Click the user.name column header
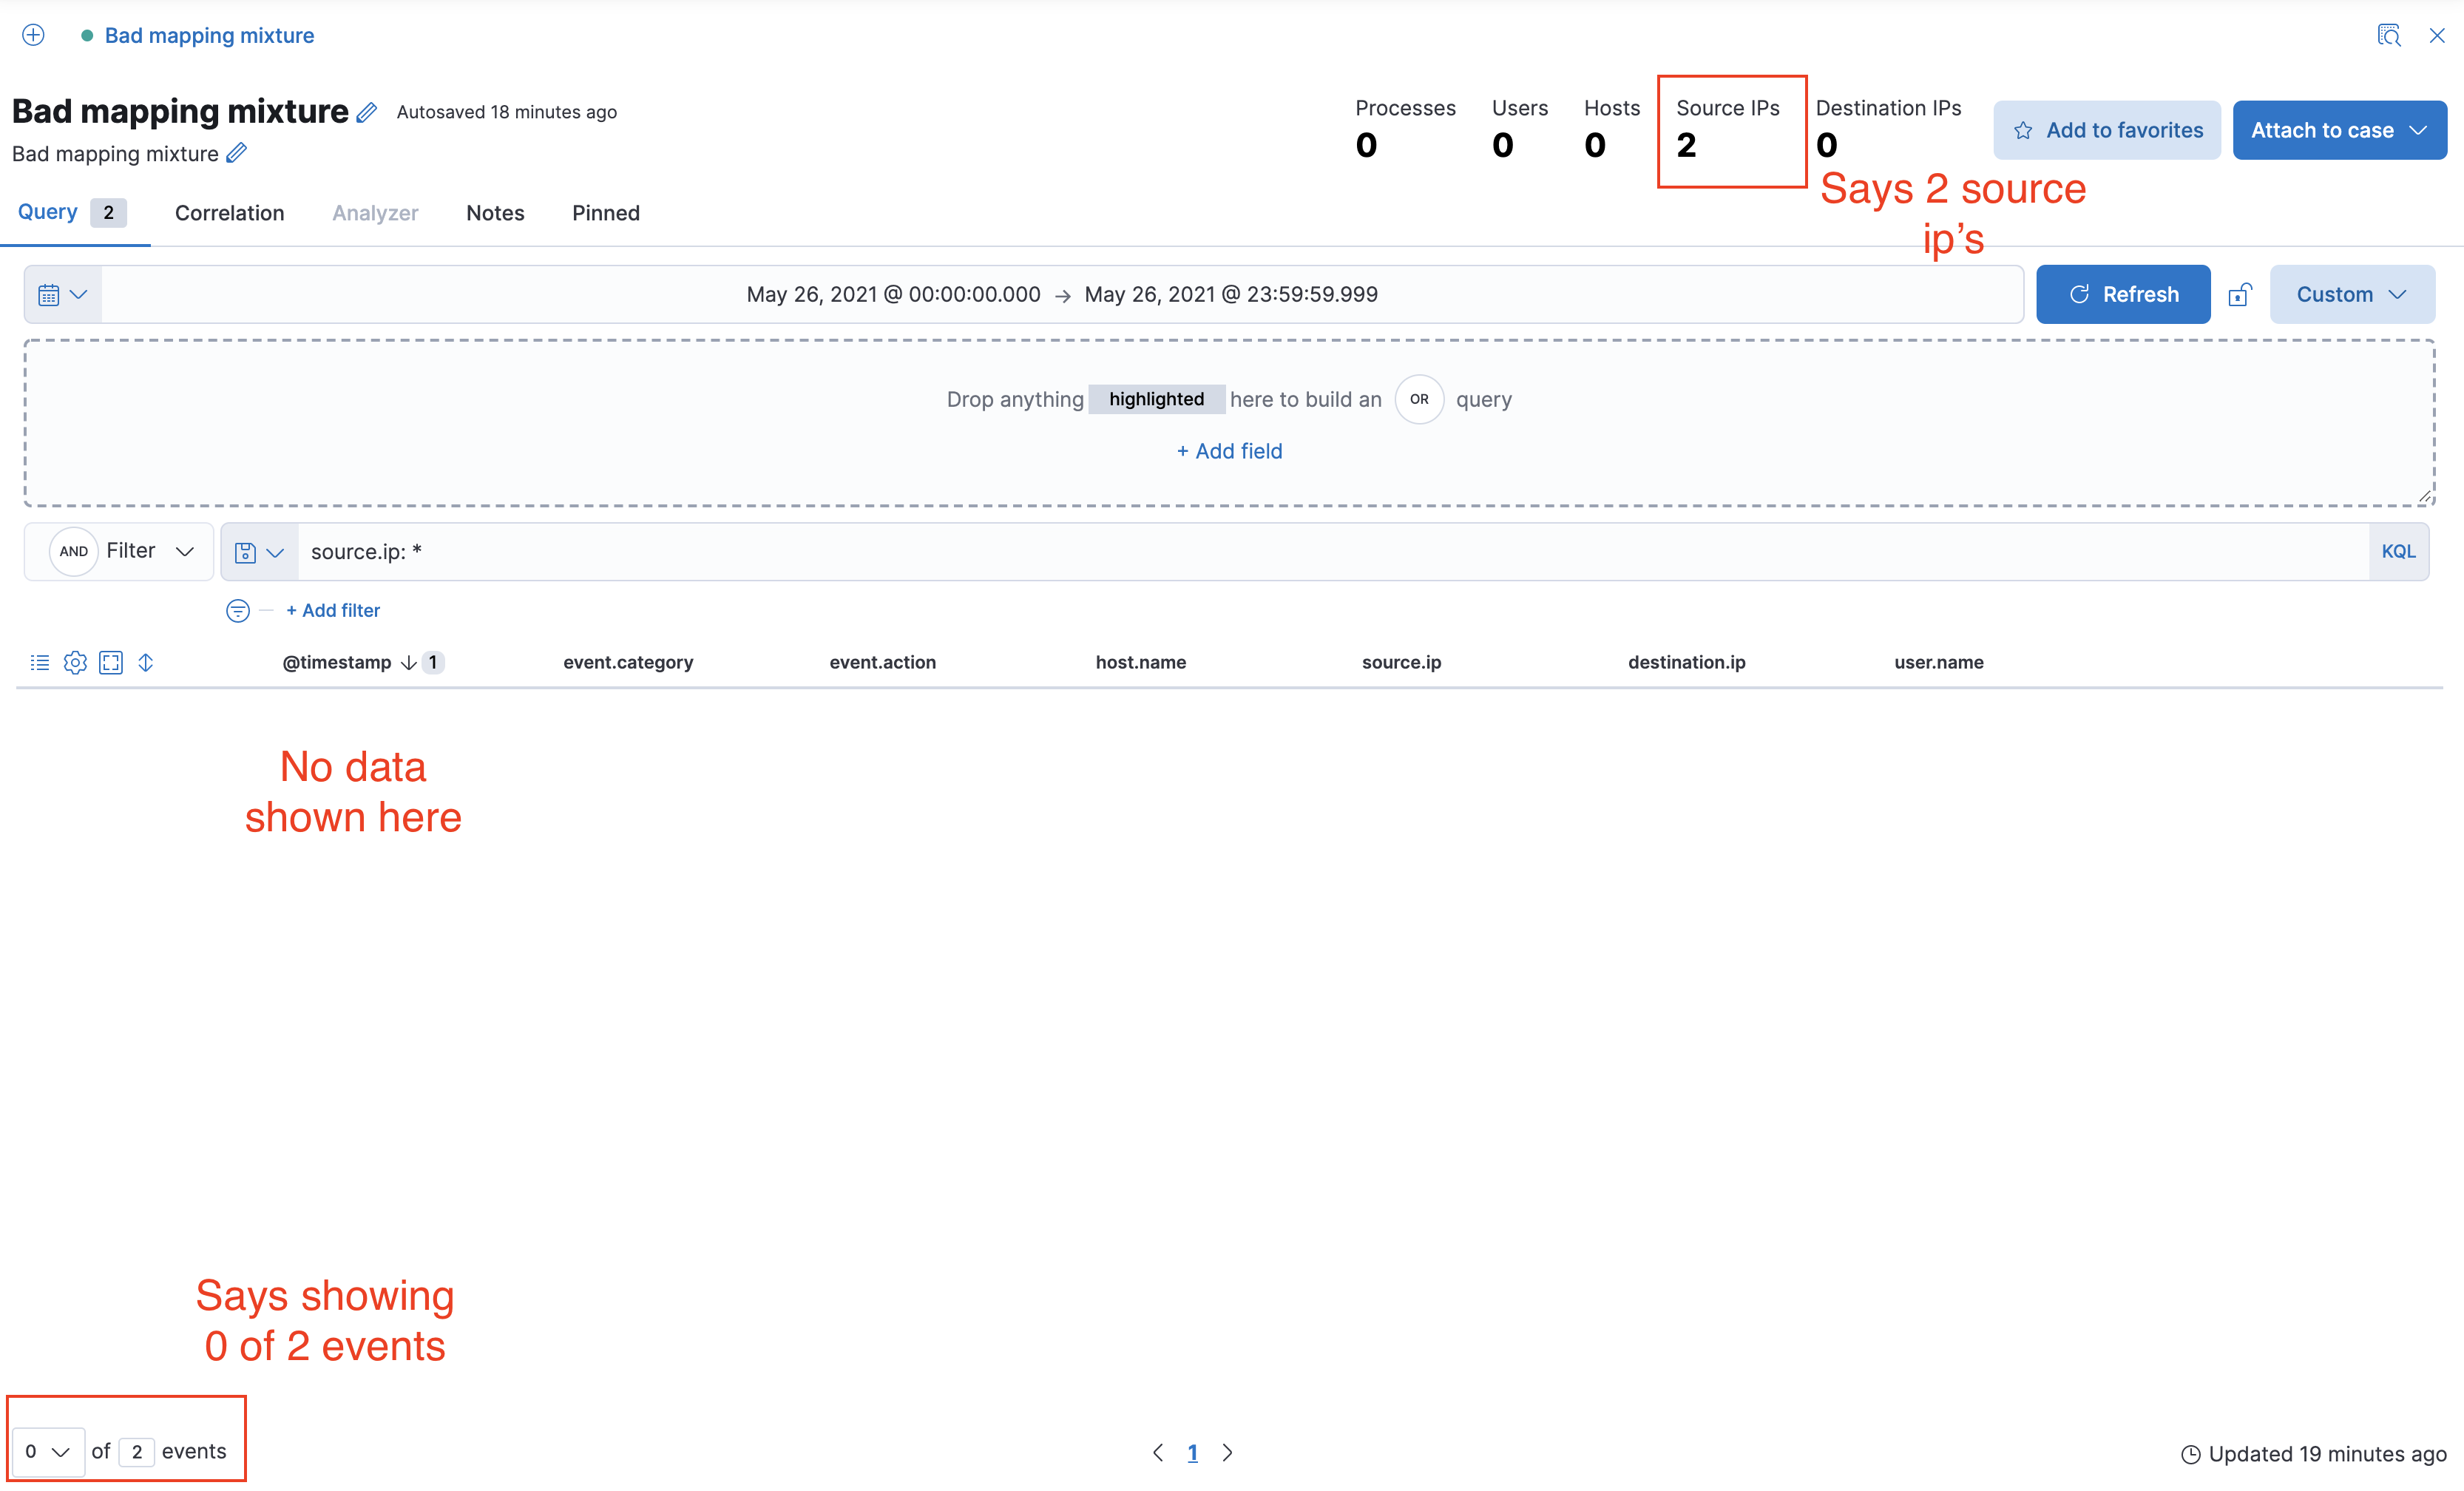2464x1491 pixels. (1938, 662)
